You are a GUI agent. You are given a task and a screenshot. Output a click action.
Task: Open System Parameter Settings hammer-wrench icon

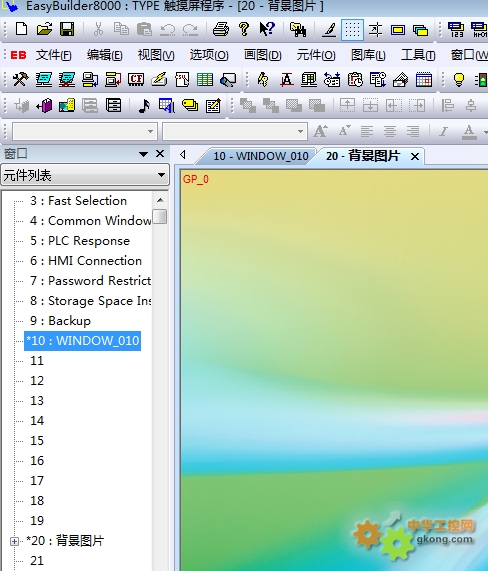click(20, 79)
